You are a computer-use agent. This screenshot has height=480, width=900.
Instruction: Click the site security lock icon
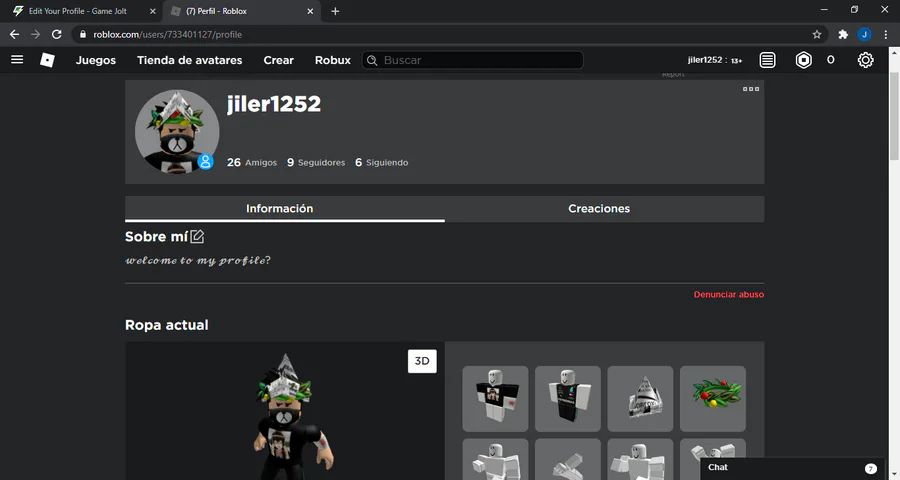click(83, 34)
